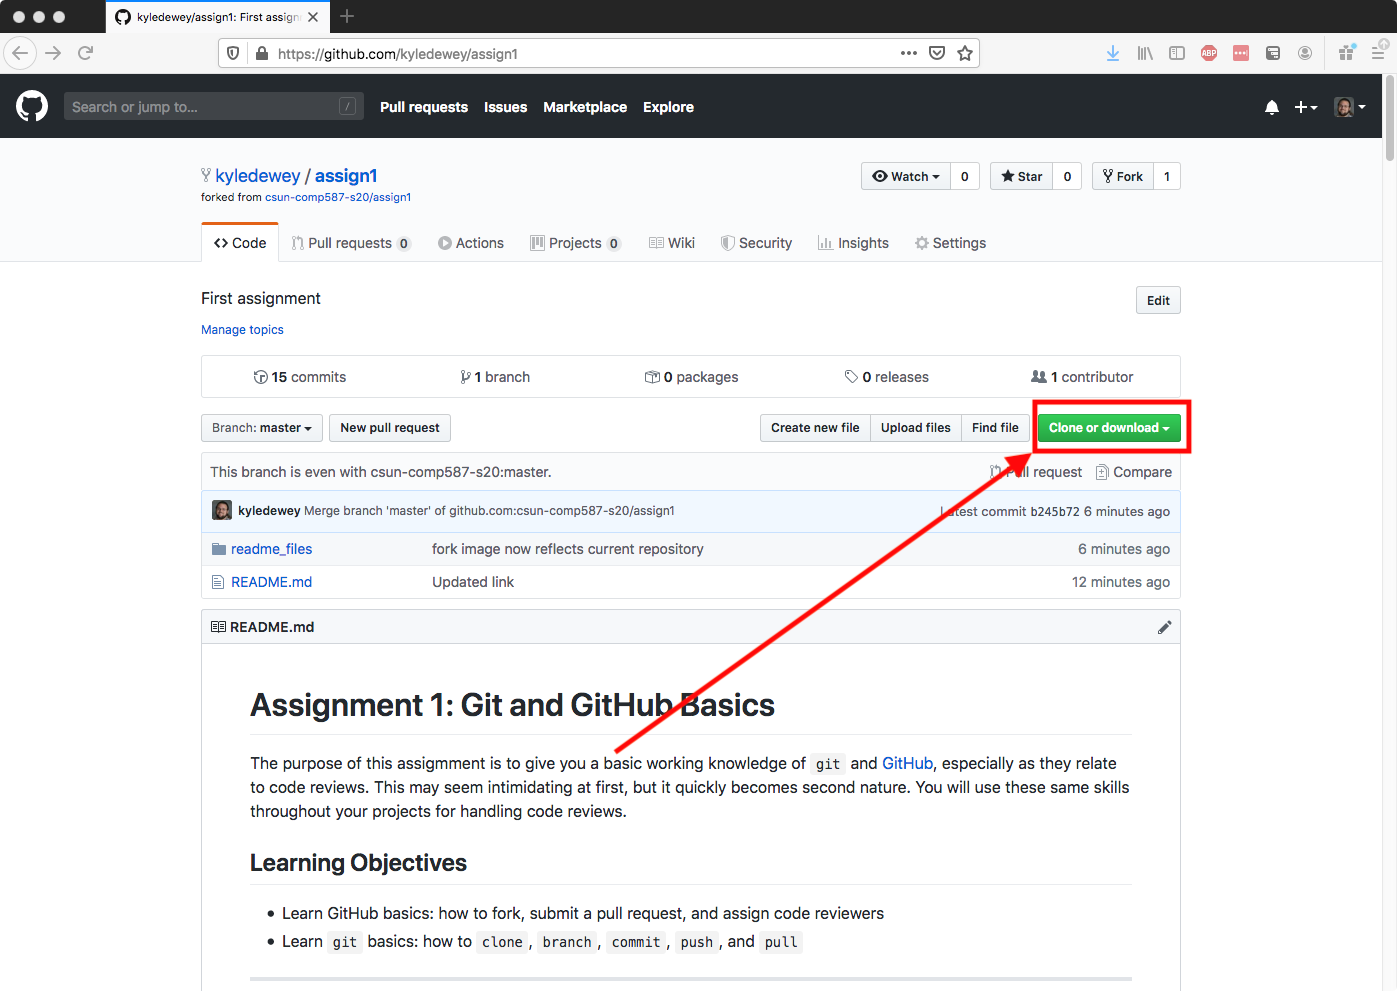Open Marketplace in top navigation

pos(585,107)
